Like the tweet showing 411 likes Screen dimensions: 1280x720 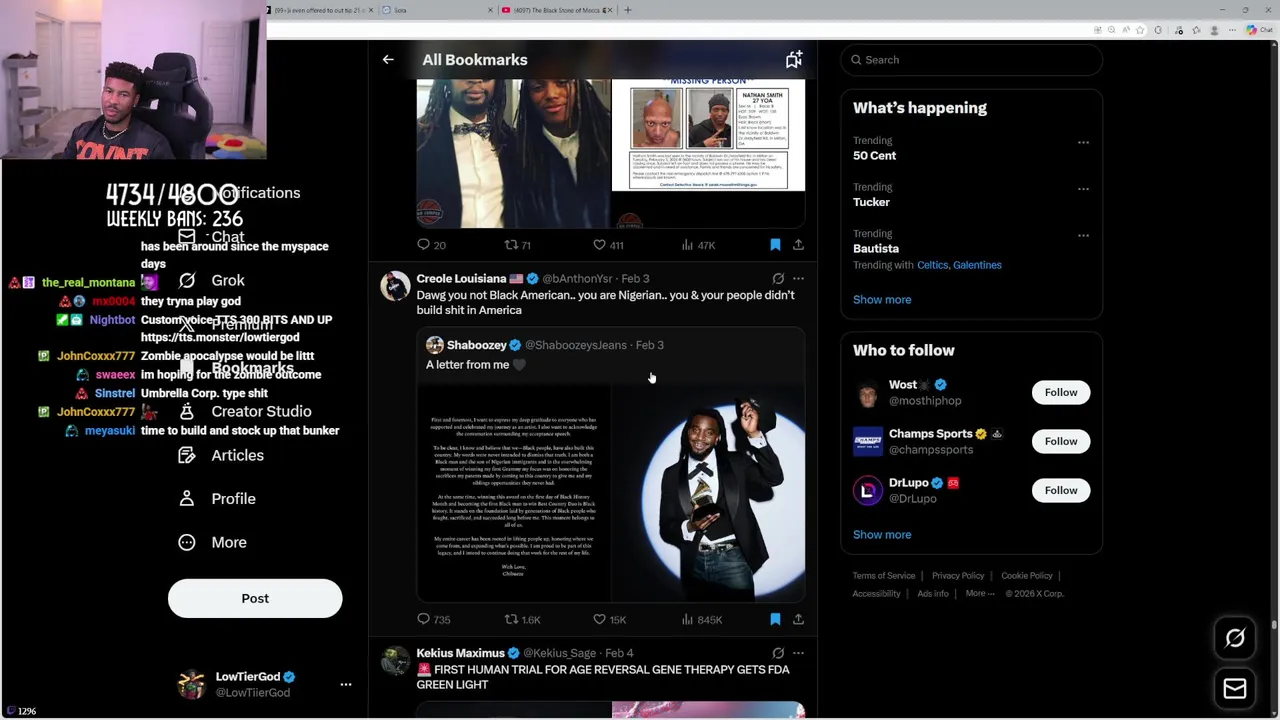tap(608, 245)
